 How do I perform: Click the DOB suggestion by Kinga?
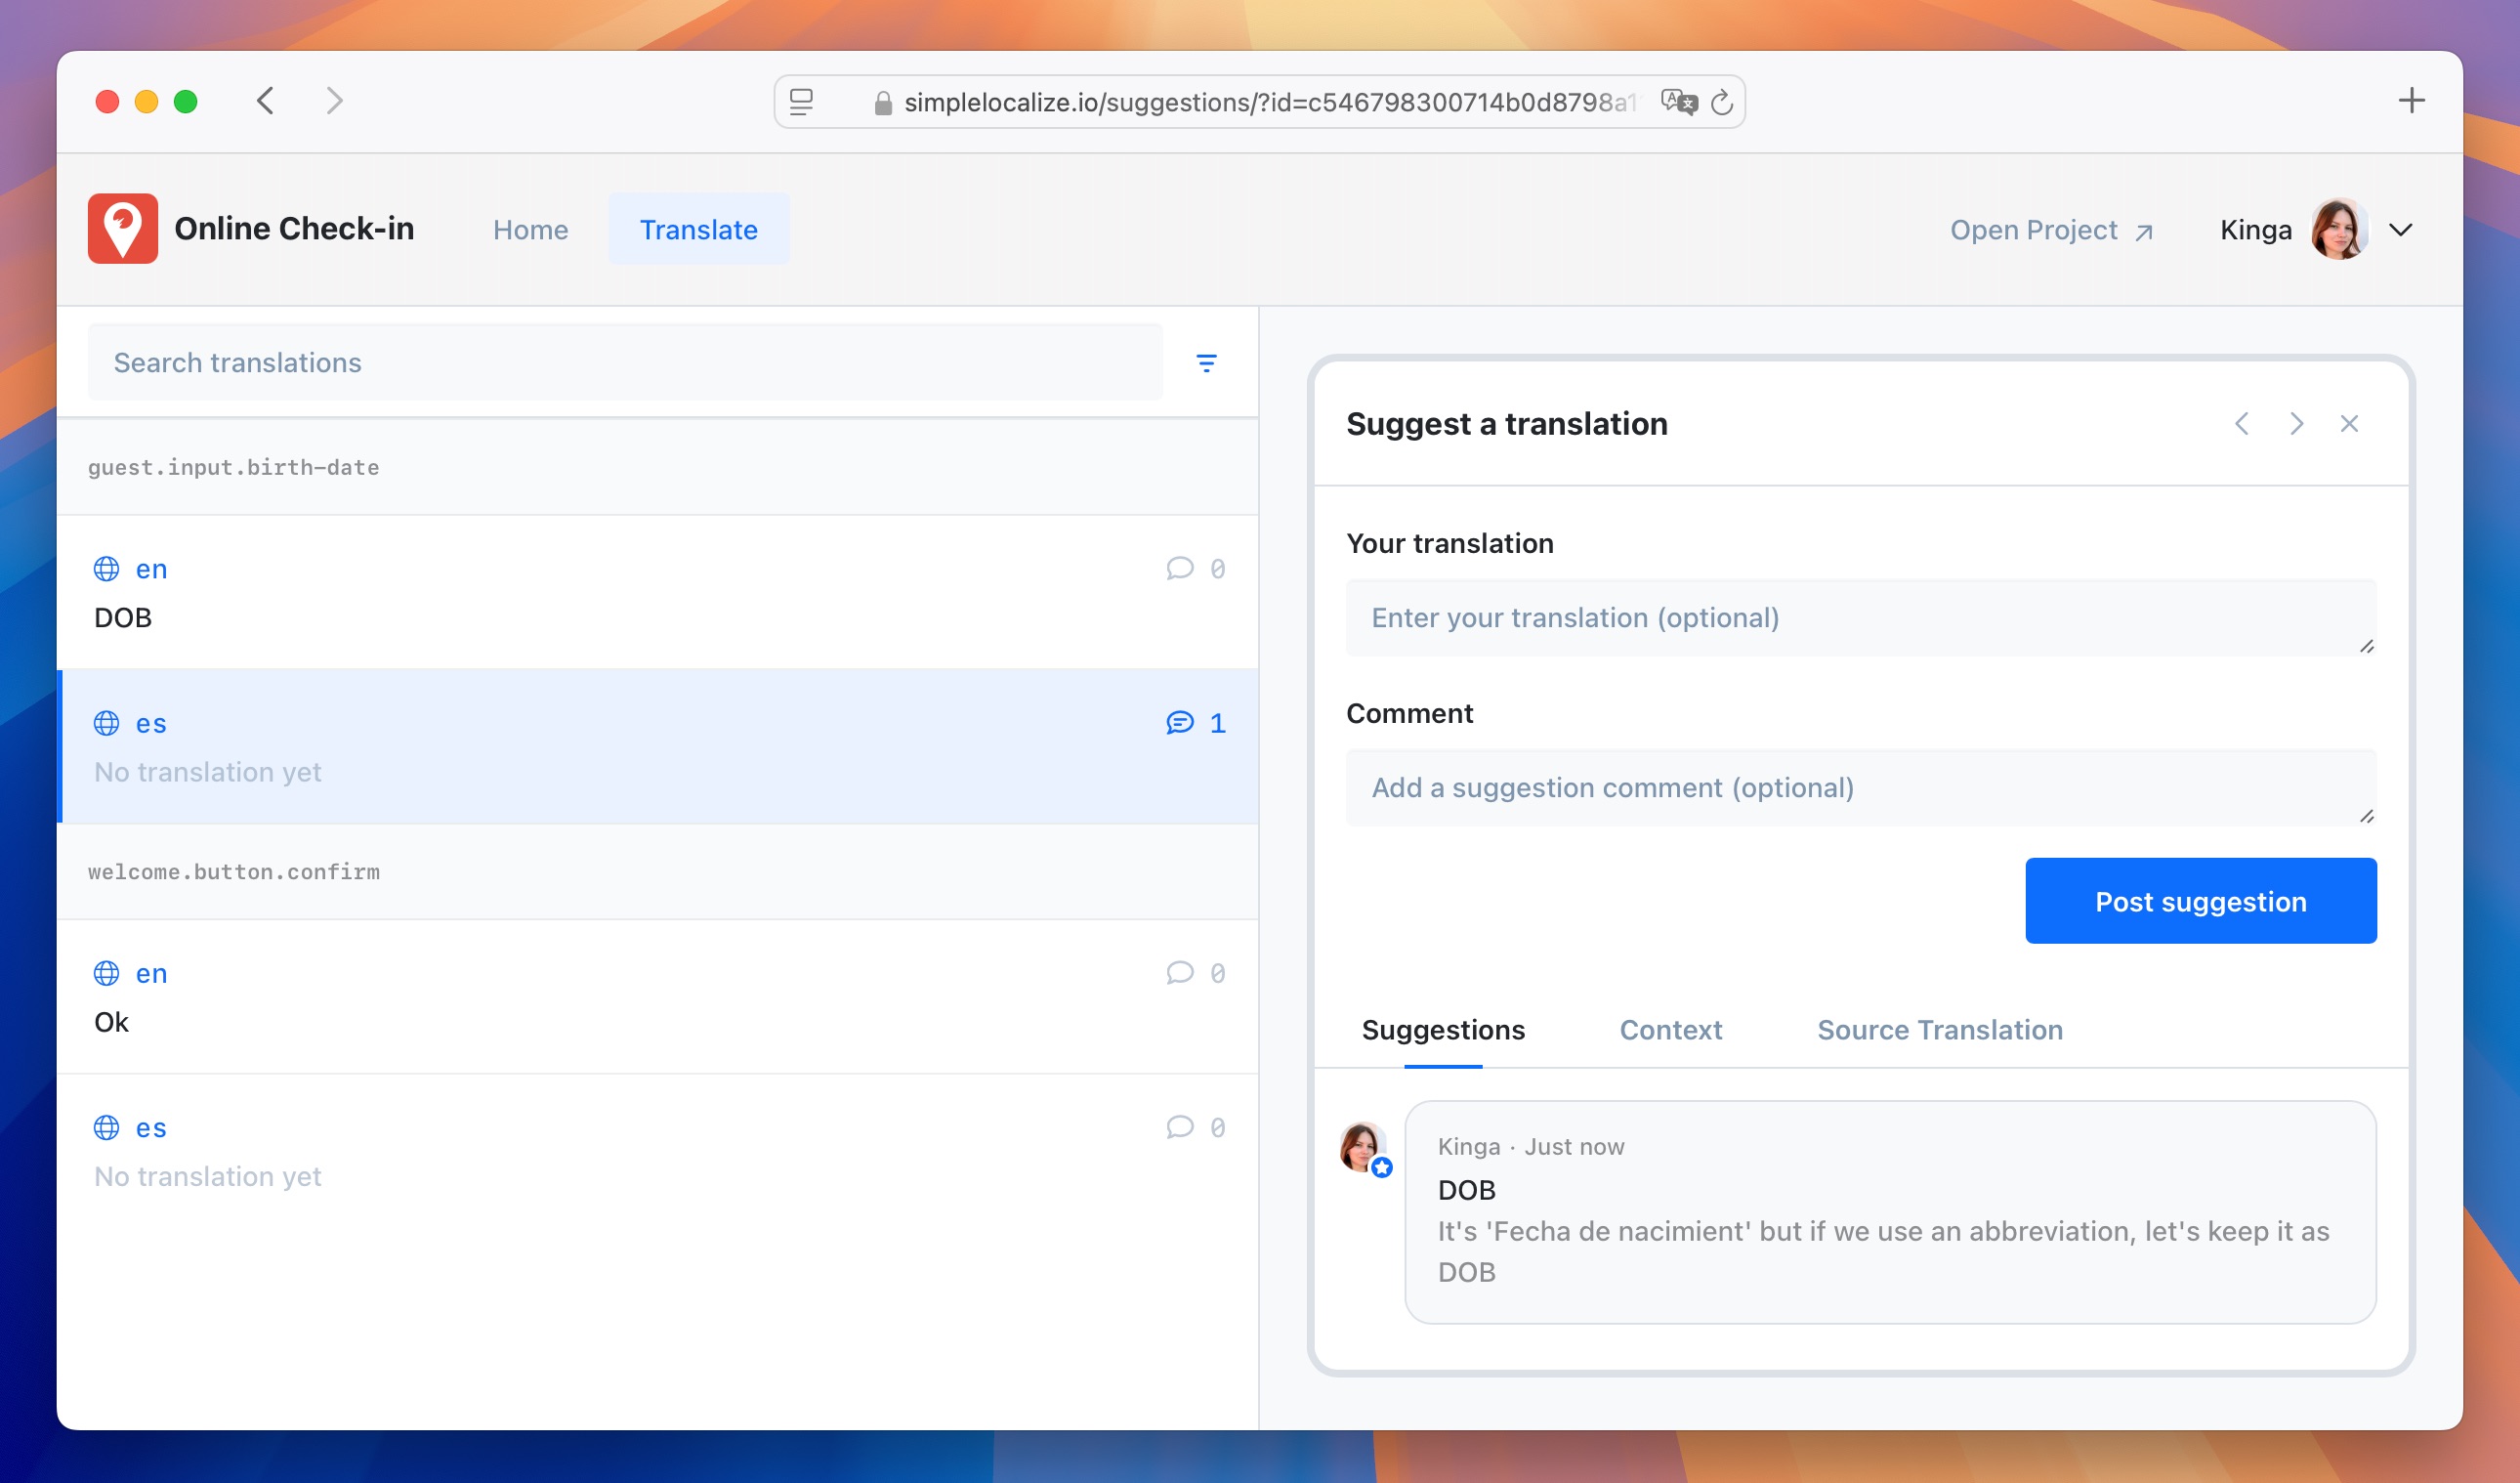tap(1890, 1212)
